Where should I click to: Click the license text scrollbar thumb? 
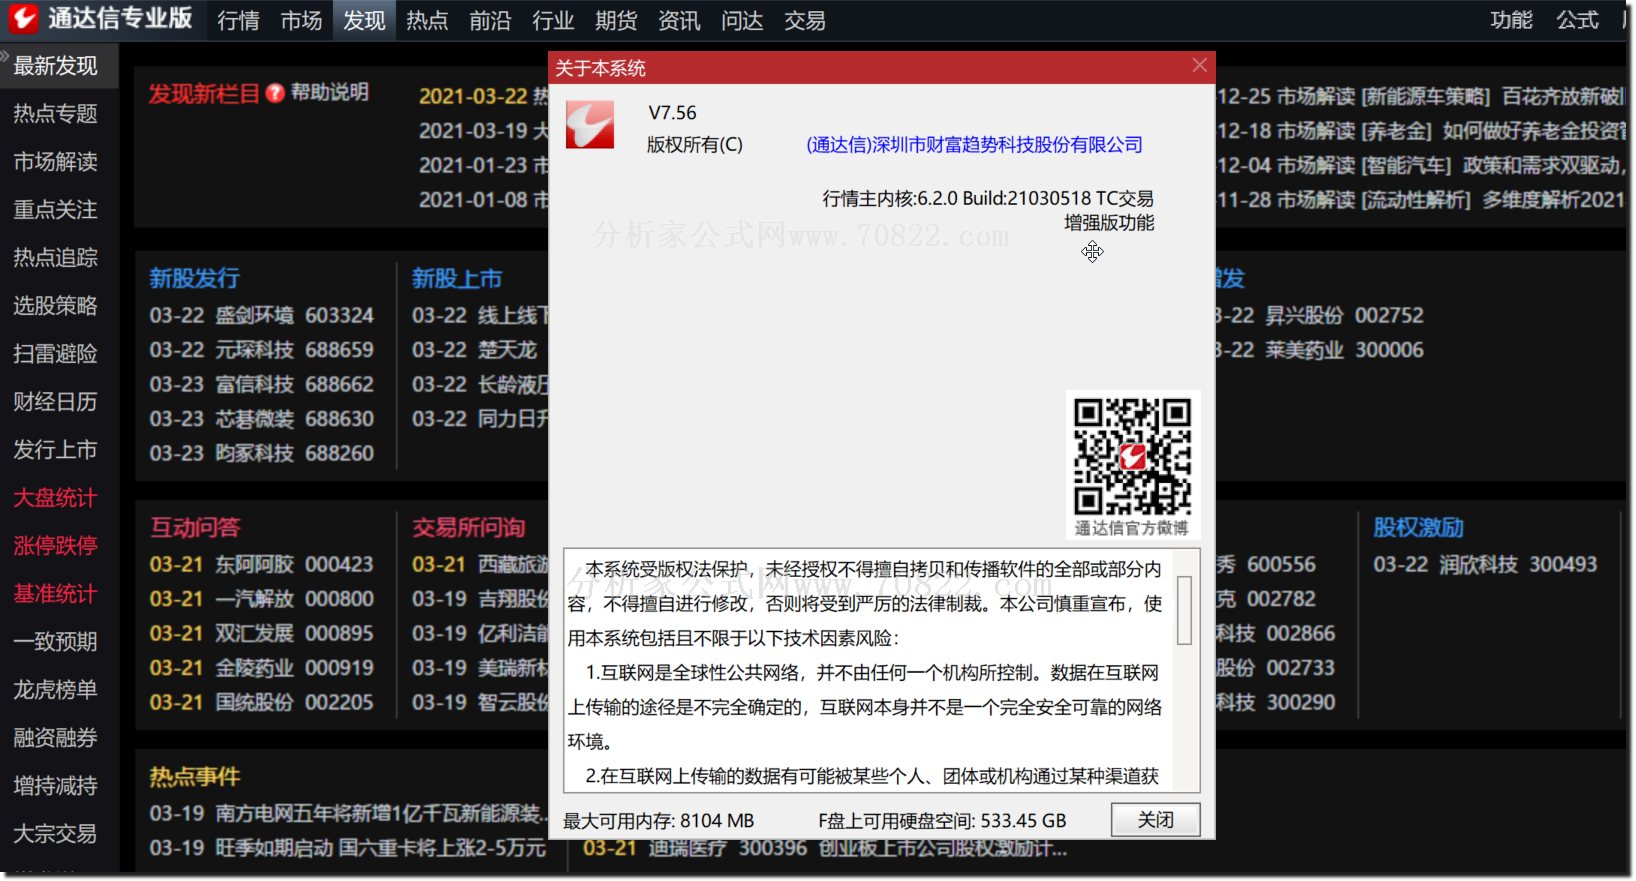pos(1184,610)
